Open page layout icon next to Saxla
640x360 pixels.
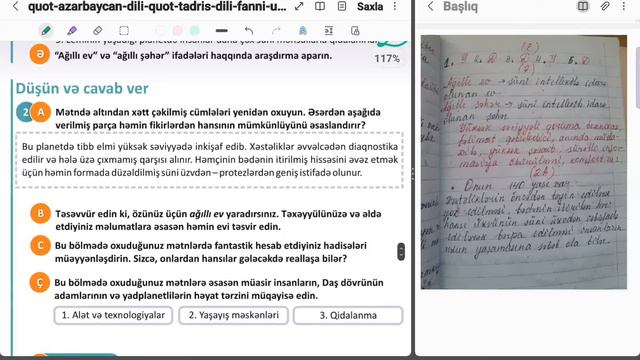tap(342, 6)
